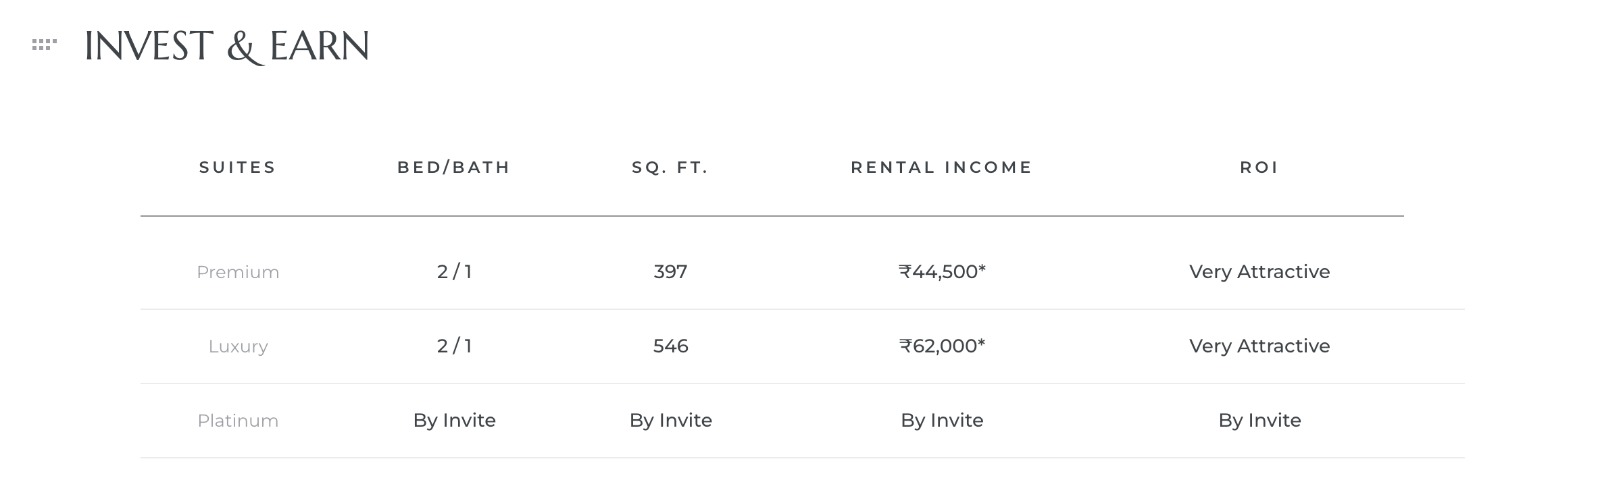Click the Luxury row's Very Attractive ROI

[1259, 346]
